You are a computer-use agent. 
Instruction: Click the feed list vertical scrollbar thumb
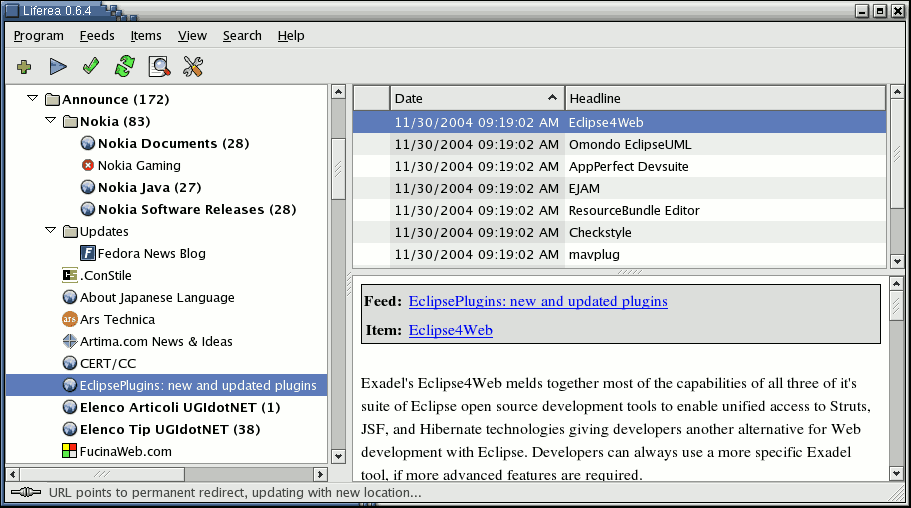click(338, 169)
